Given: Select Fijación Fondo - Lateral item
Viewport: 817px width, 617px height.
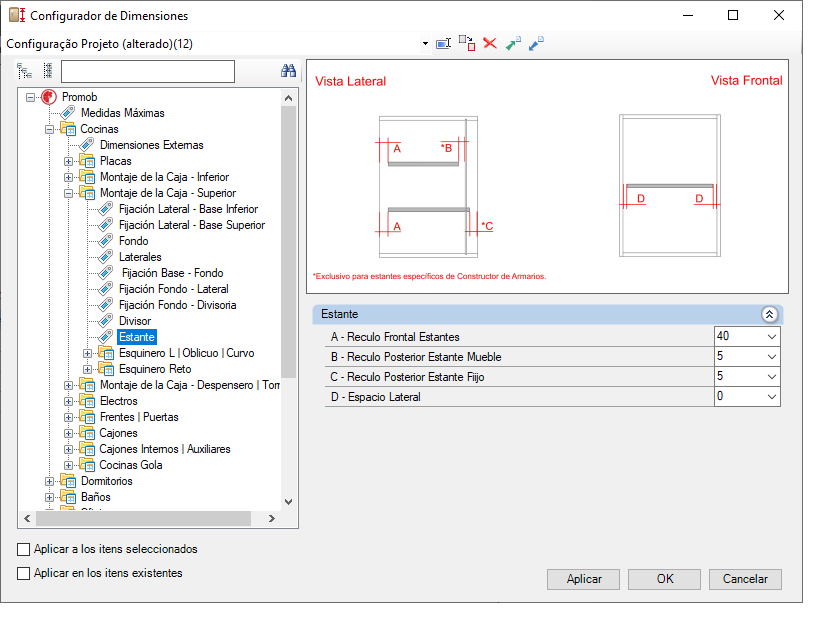Looking at the screenshot, I should (174, 289).
